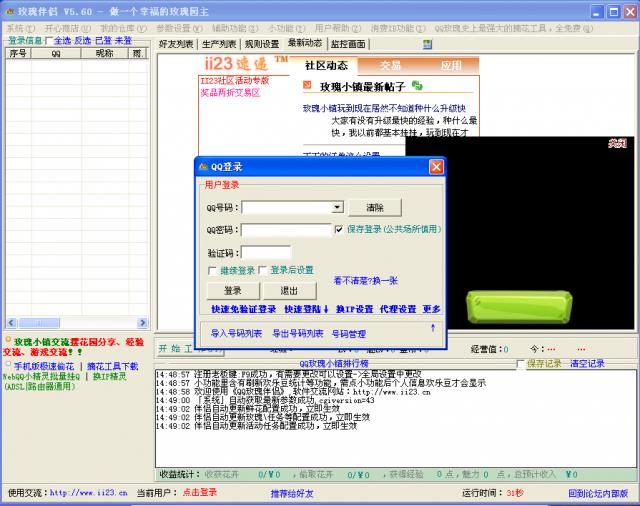Open the QQ号码 dropdown list

pyautogui.click(x=337, y=207)
